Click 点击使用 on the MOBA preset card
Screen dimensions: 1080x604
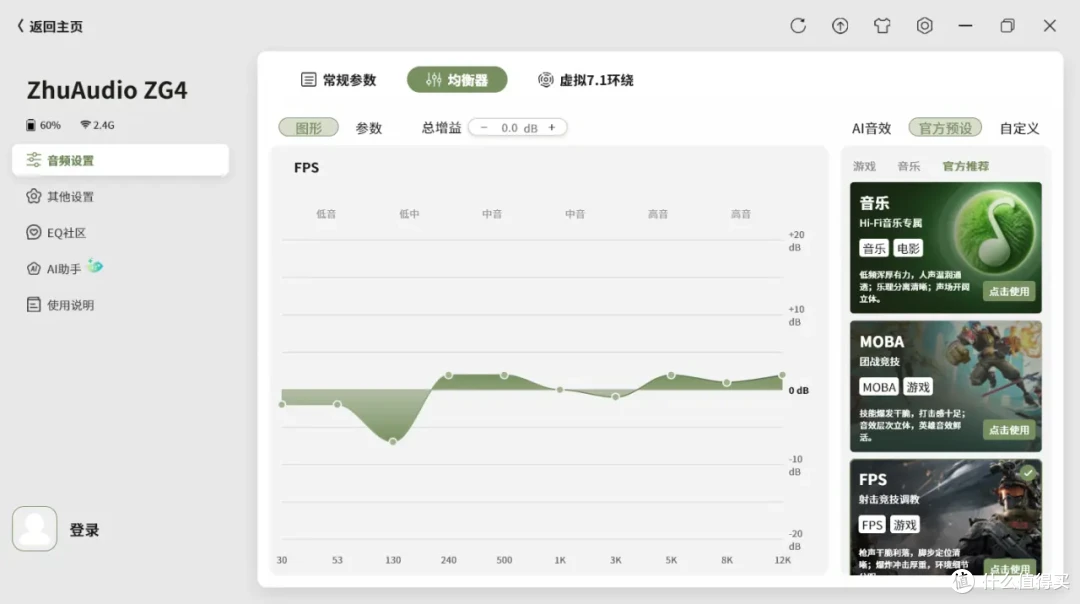(x=1009, y=430)
